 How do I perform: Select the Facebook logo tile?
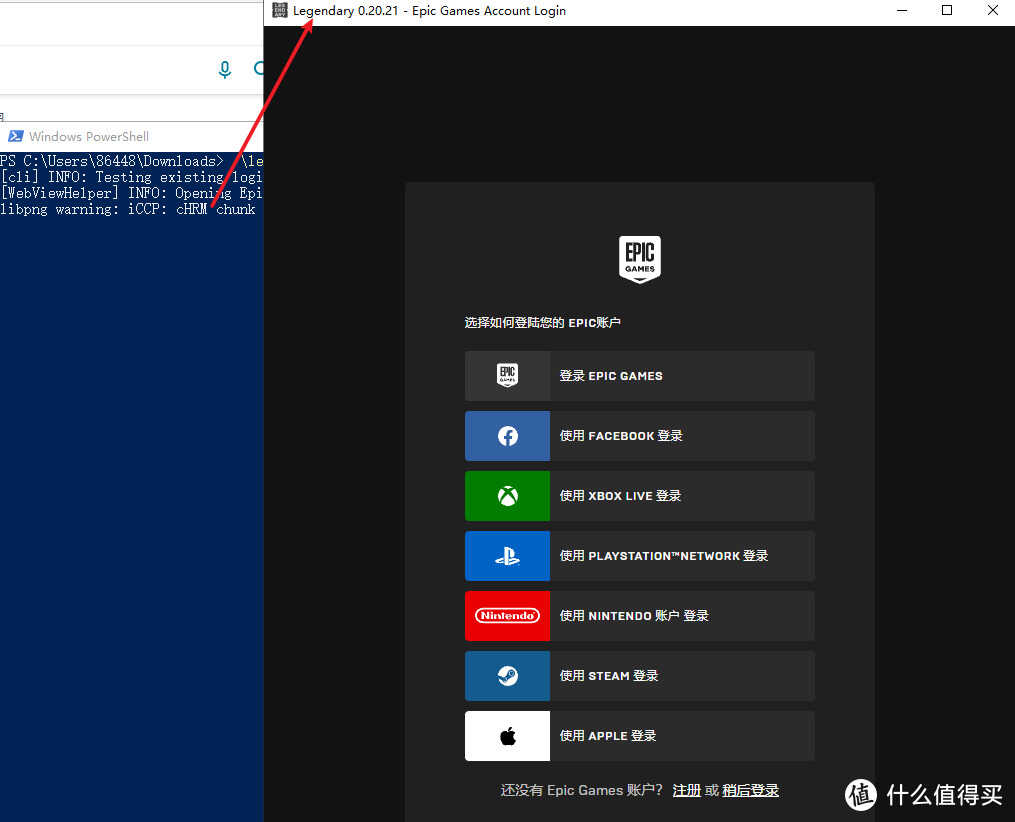[508, 436]
